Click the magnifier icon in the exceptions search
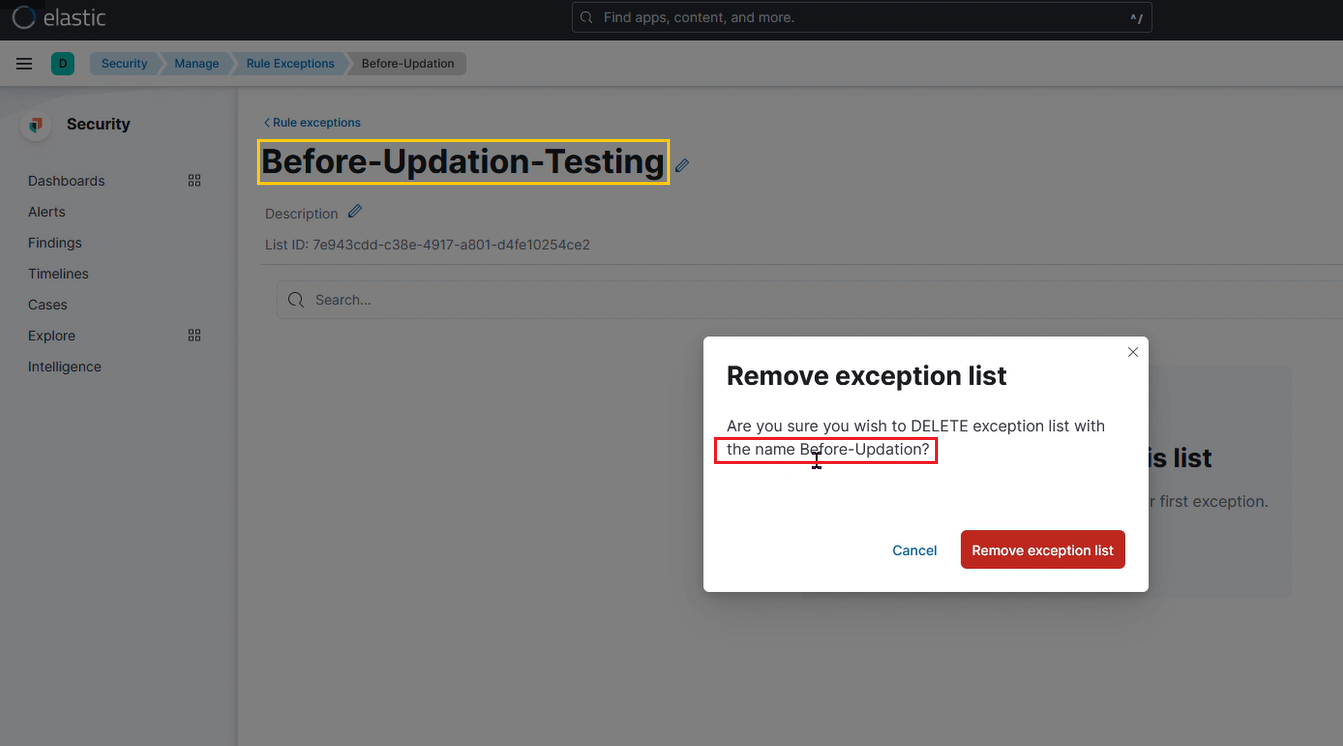 coord(296,299)
